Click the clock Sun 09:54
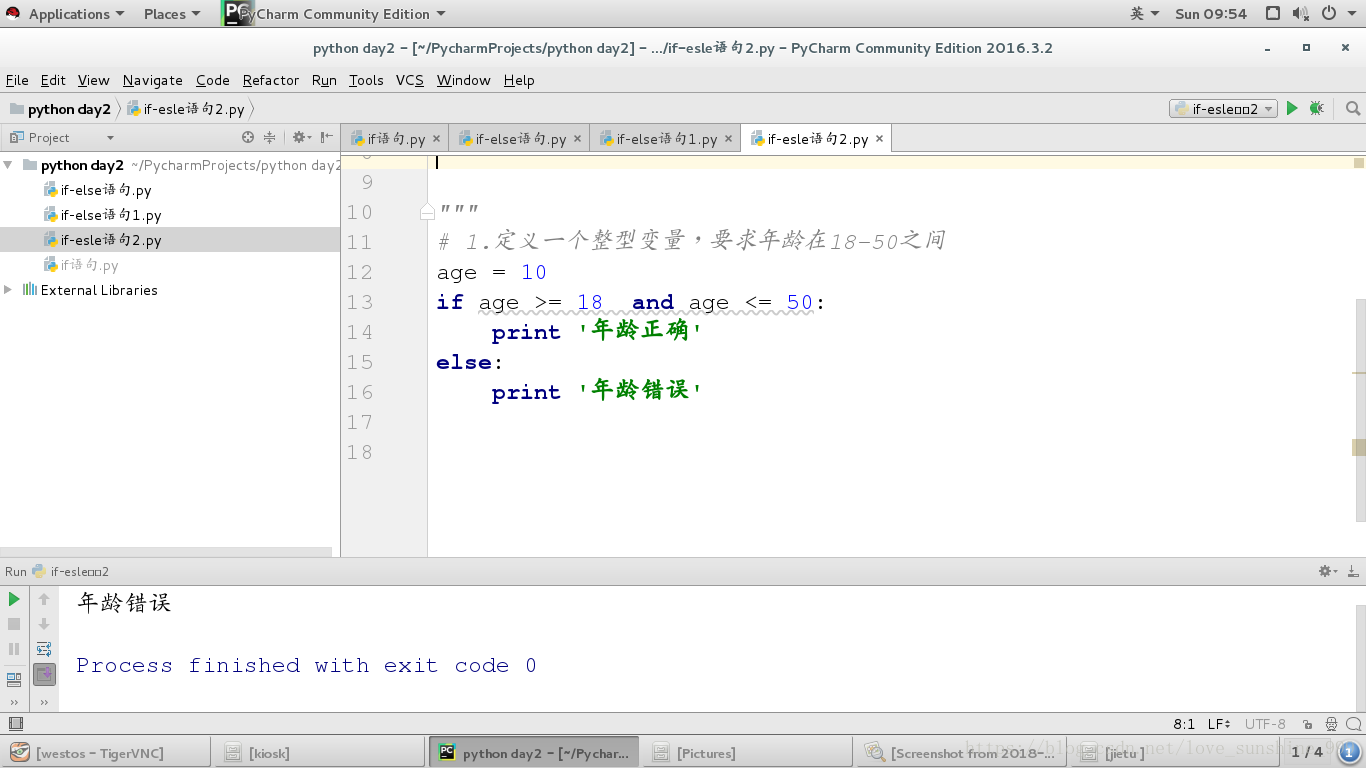Image resolution: width=1366 pixels, height=768 pixels. point(1211,14)
